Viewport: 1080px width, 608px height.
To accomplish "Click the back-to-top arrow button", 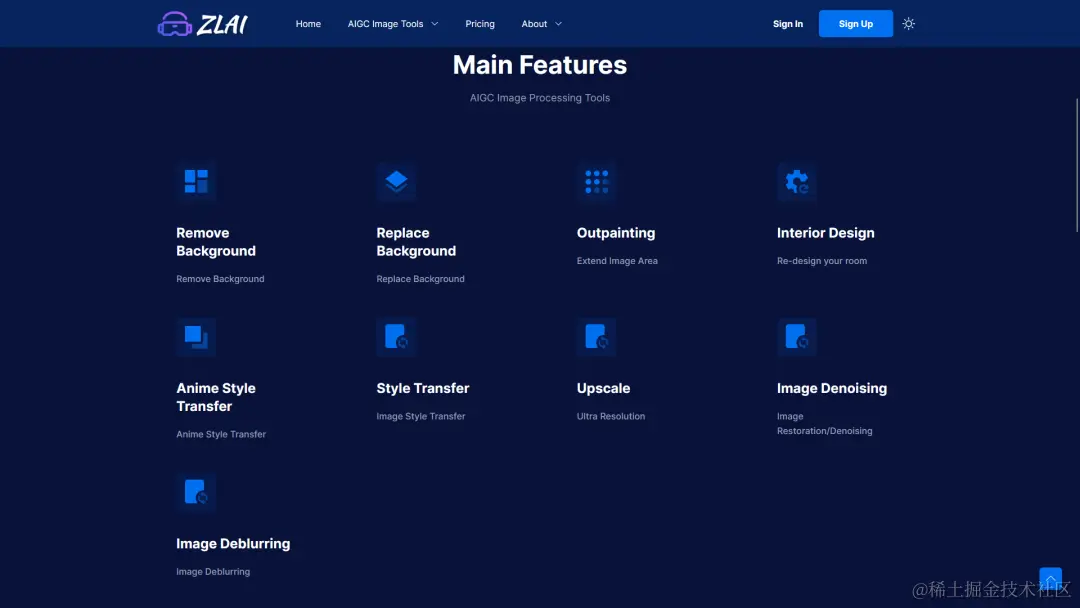I will 1050,578.
